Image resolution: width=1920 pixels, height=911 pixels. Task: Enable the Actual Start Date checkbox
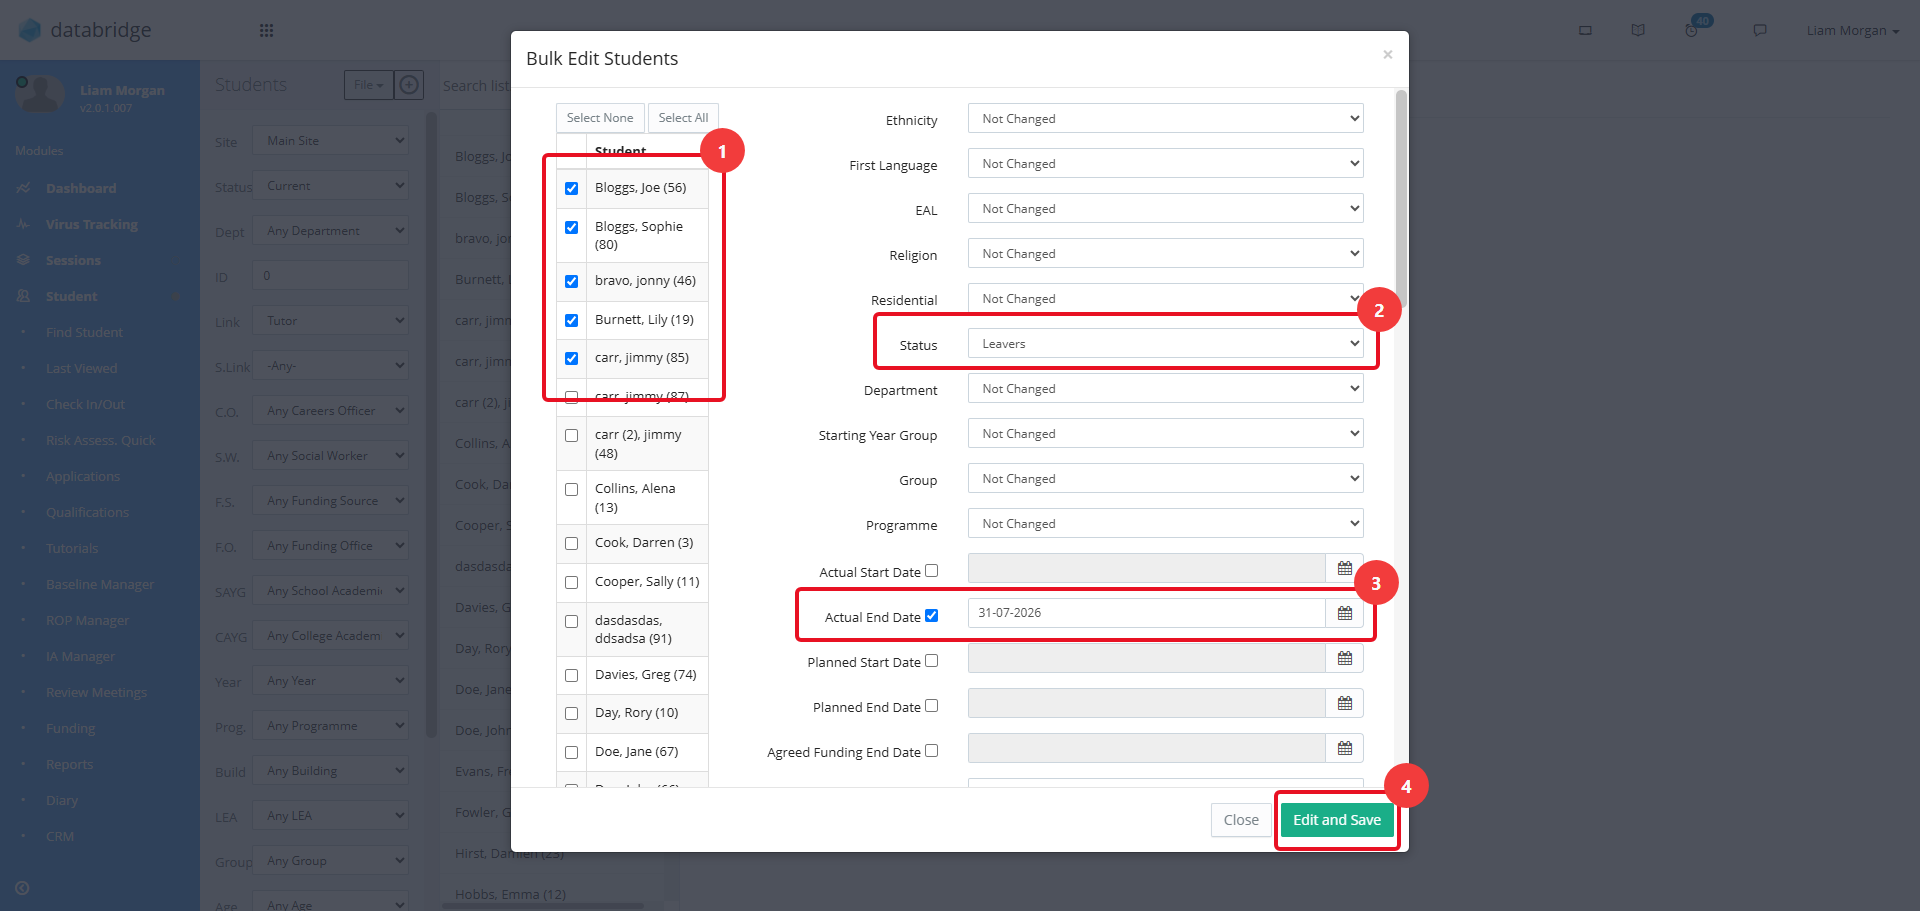pos(931,571)
